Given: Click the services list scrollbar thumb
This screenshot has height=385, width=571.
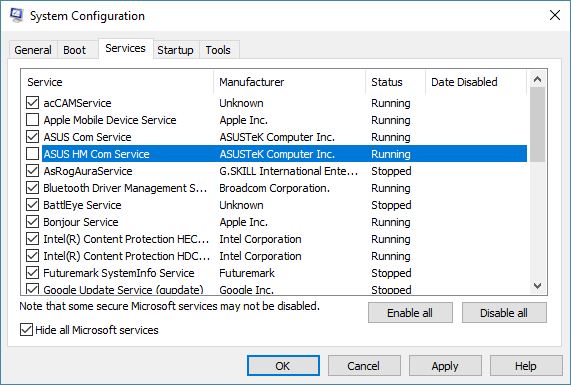Looking at the screenshot, I should tap(537, 125).
